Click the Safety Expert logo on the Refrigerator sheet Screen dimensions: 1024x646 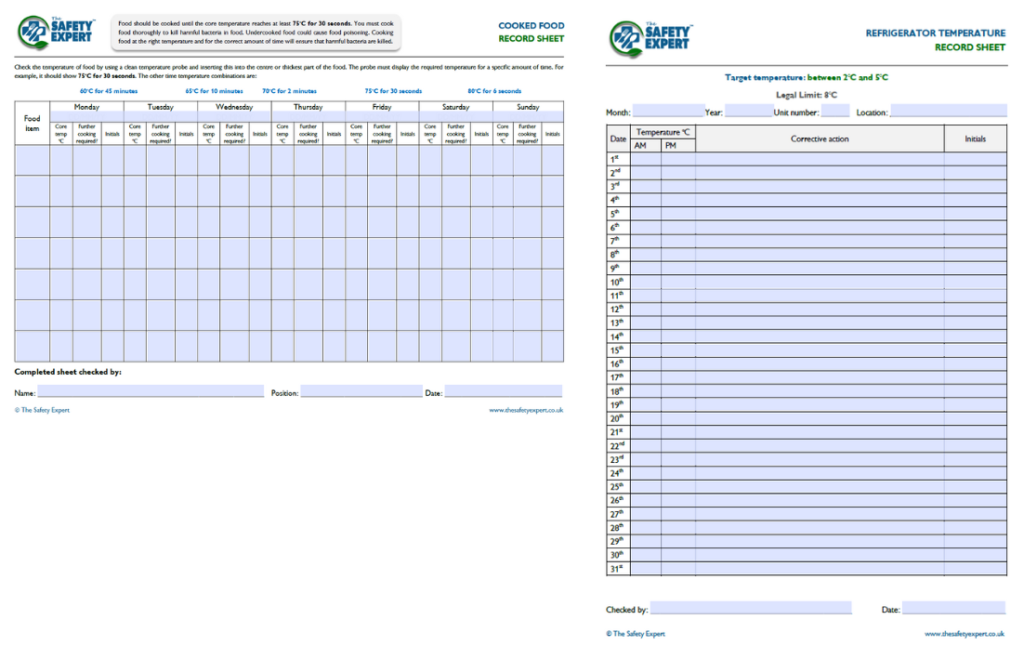point(650,39)
